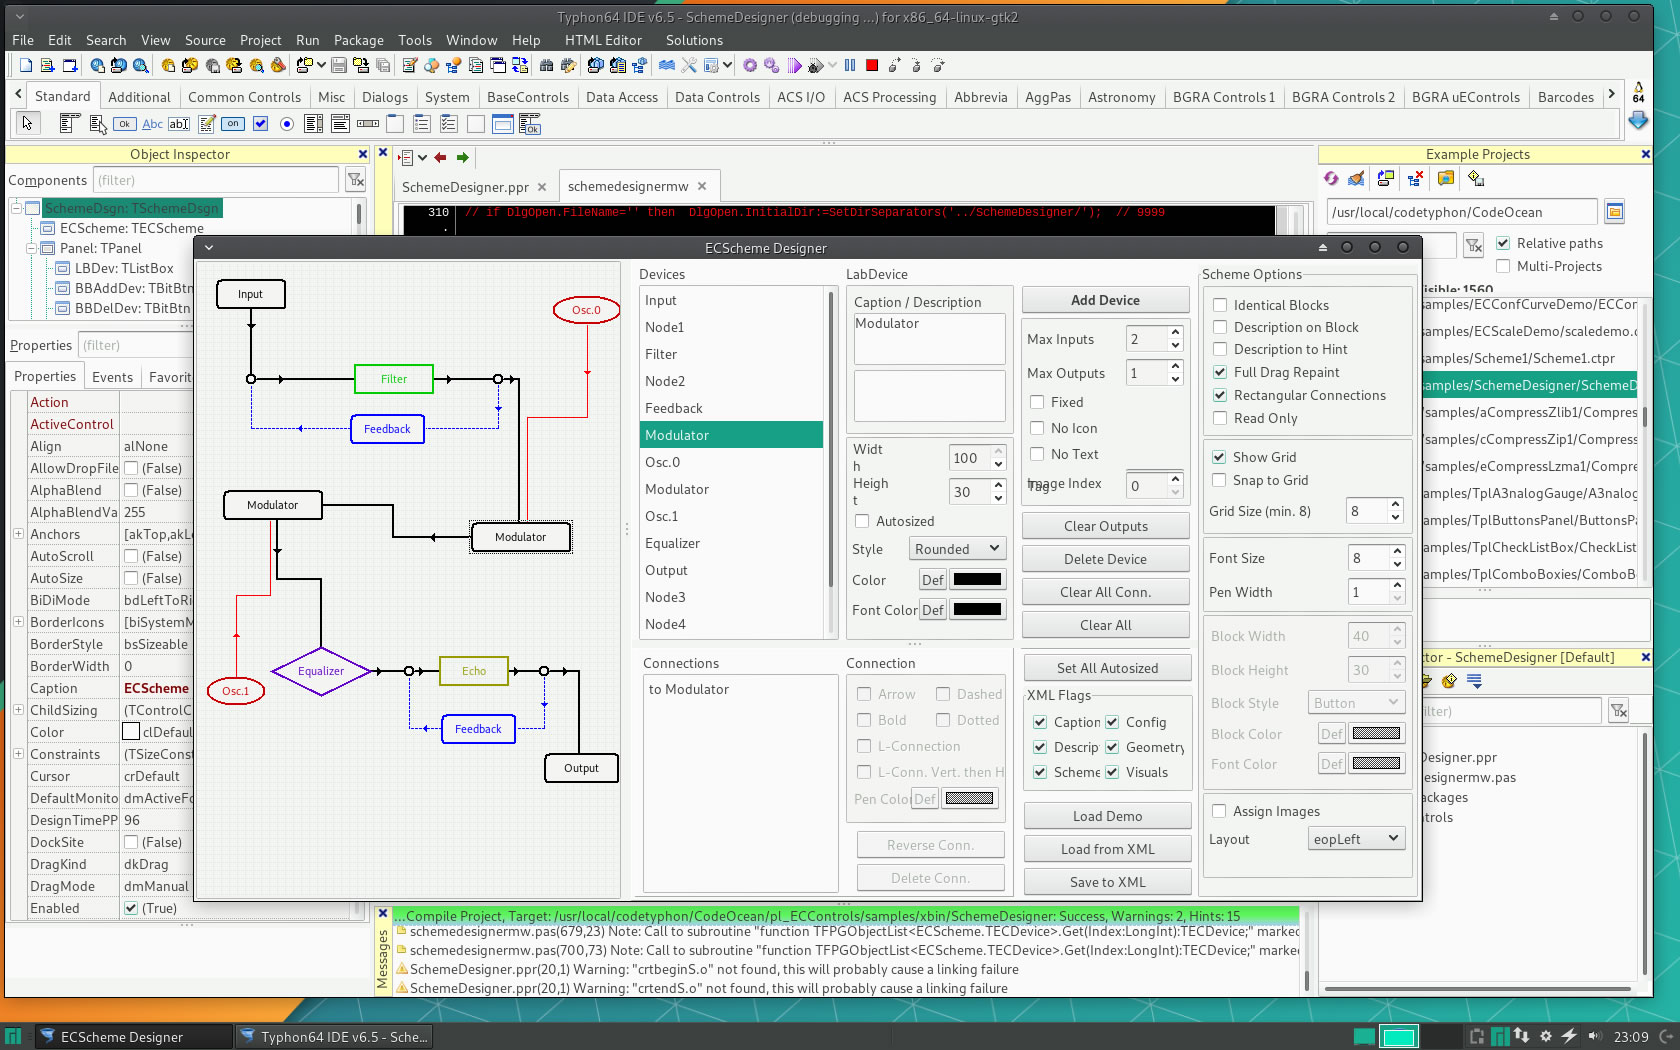Select the TScrollBar palette component icon
The image size is (1680, 1050).
pyautogui.click(x=368, y=124)
